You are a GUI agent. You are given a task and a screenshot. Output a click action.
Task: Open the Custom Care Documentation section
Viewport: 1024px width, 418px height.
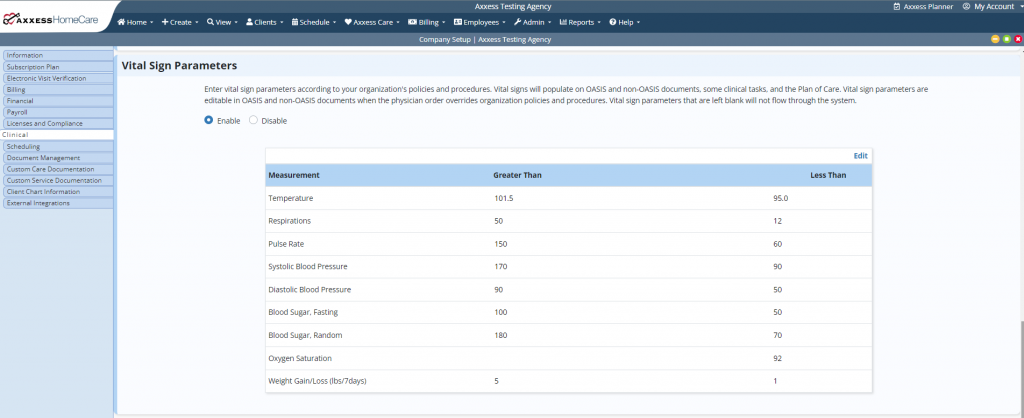pyautogui.click(x=50, y=169)
